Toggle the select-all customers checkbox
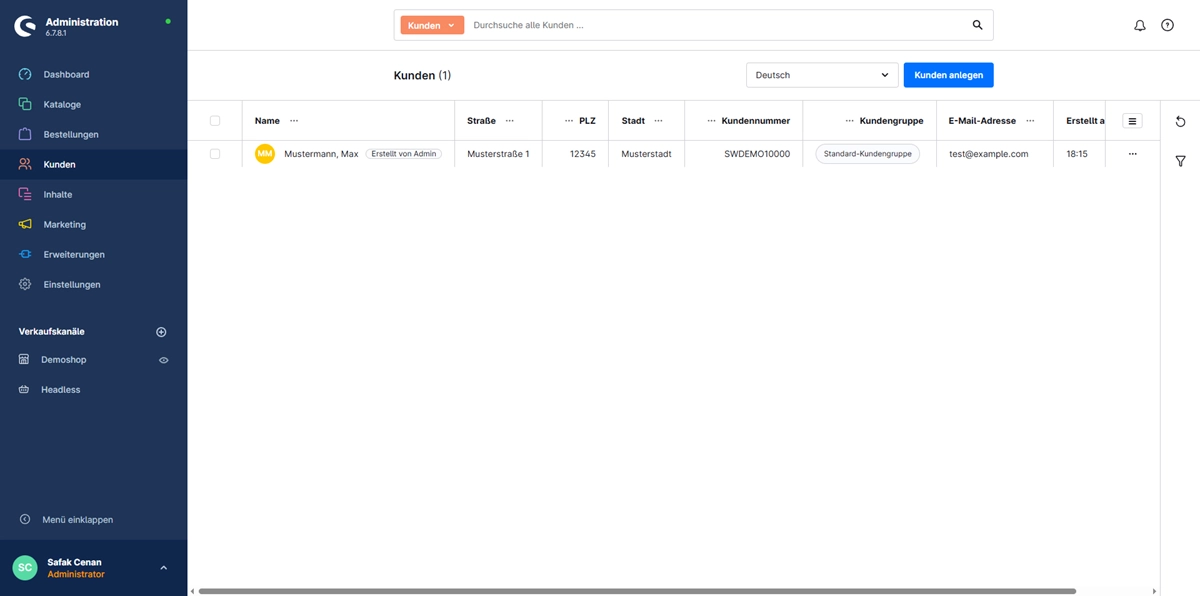1200x596 pixels. tap(215, 121)
